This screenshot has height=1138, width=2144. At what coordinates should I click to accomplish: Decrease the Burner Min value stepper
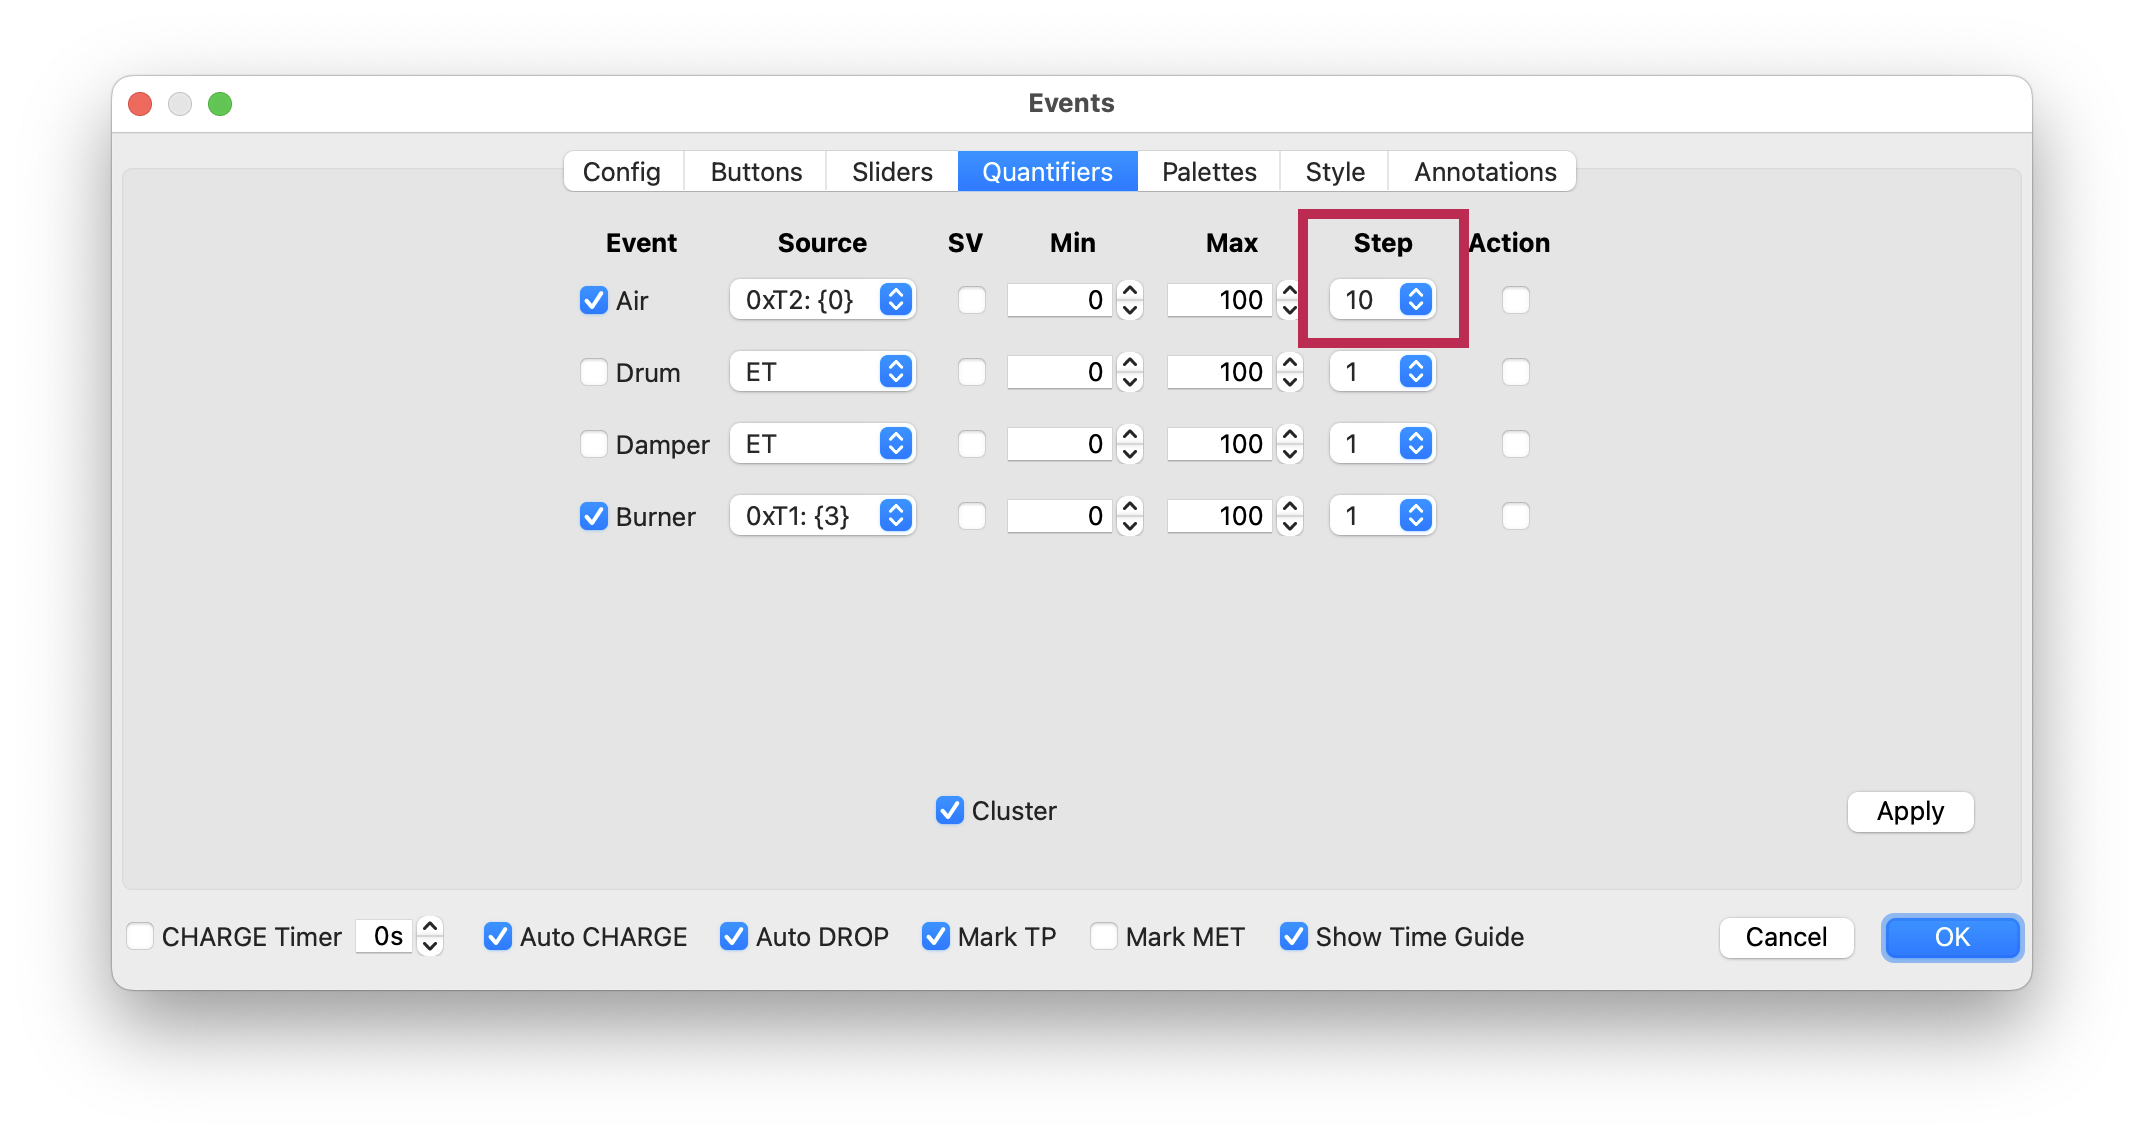(x=1130, y=526)
